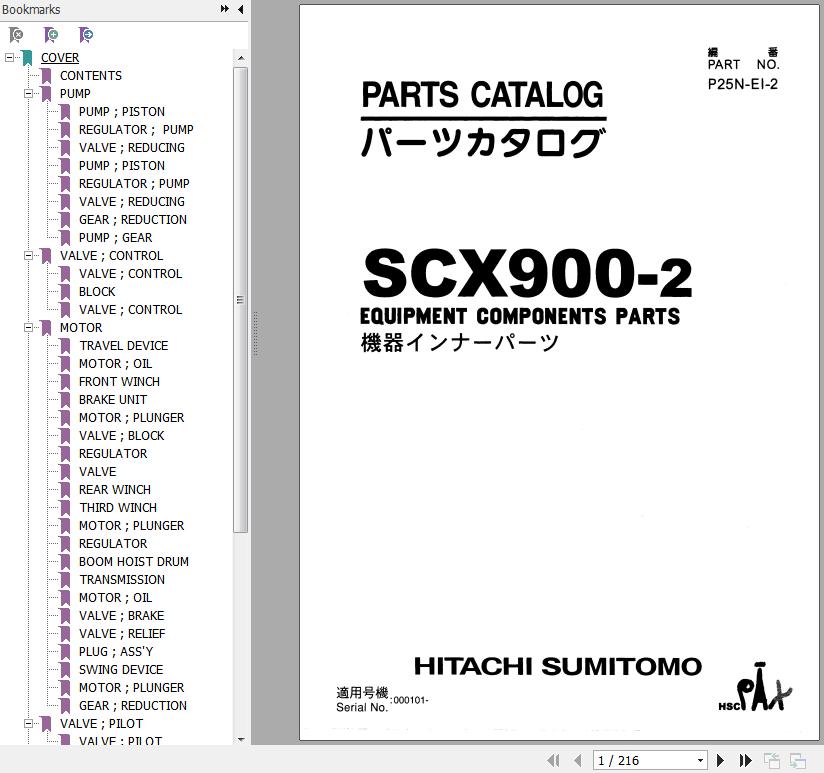Select the PLUG ; ASS'Y bookmark

click(x=116, y=652)
